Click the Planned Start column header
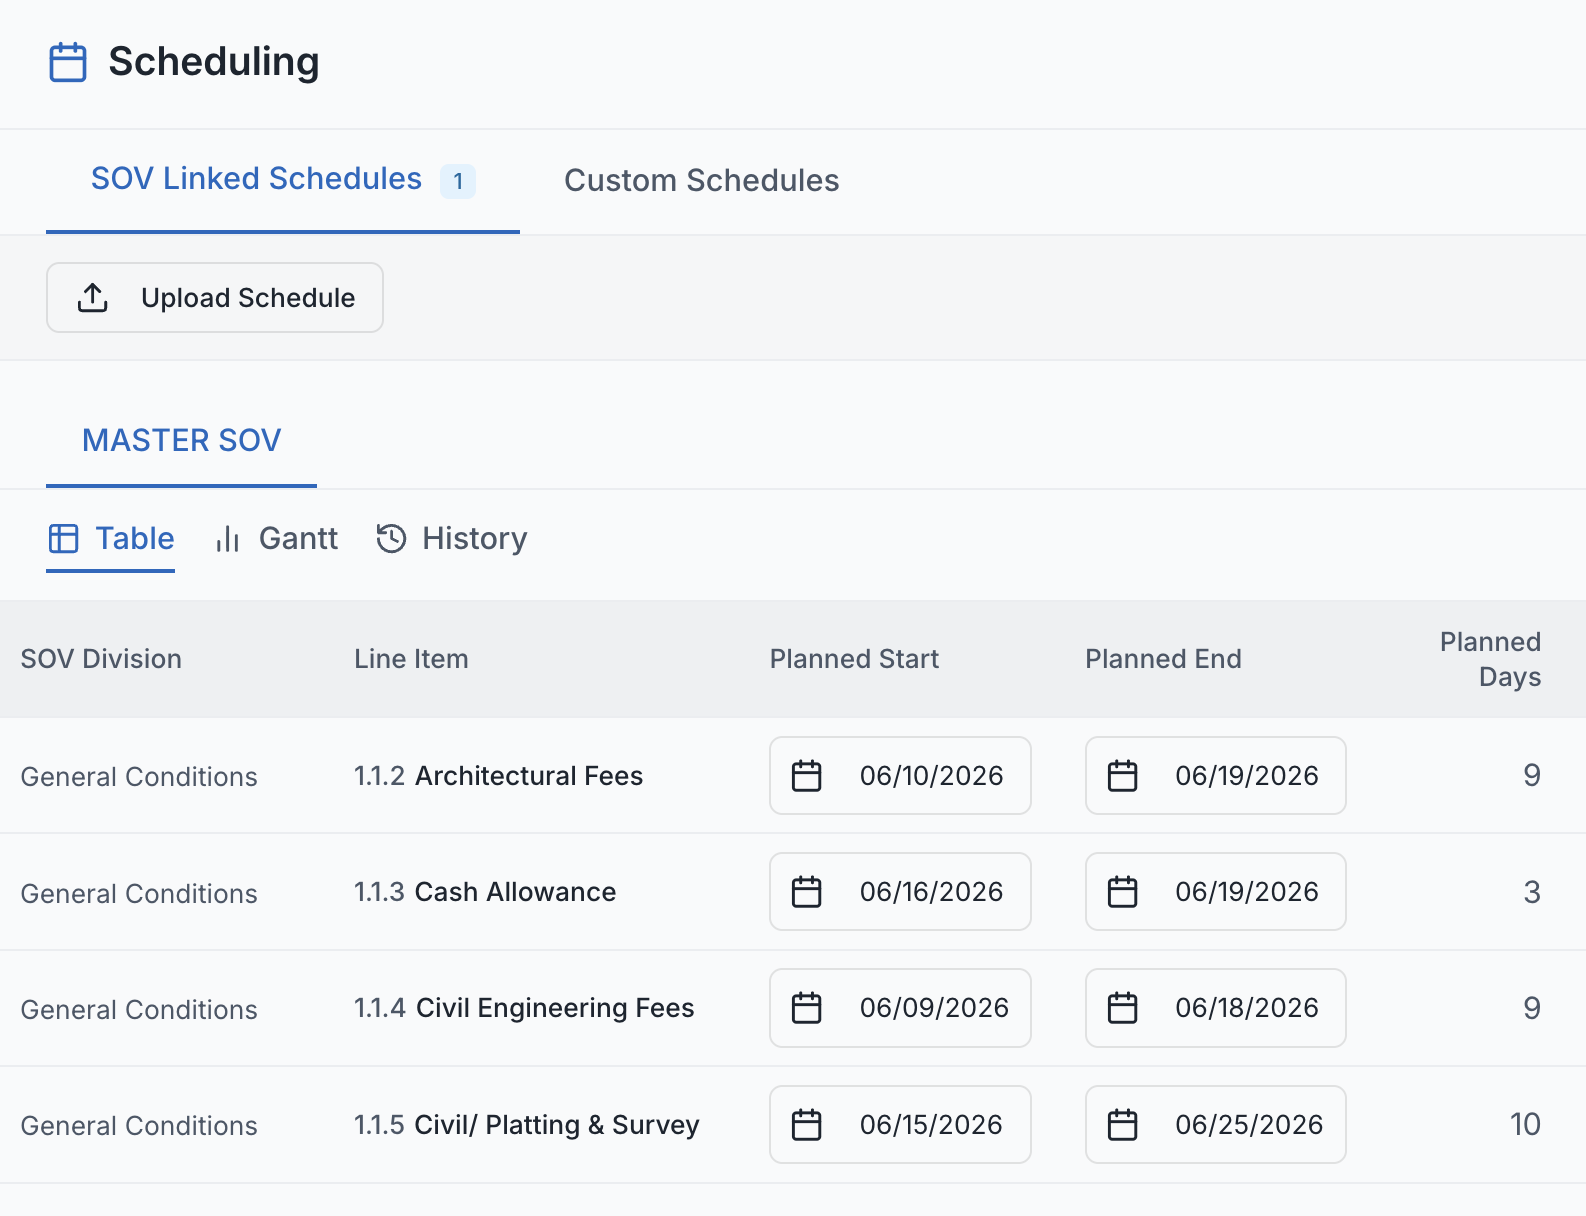Viewport: 1586px width, 1216px height. pos(854,659)
